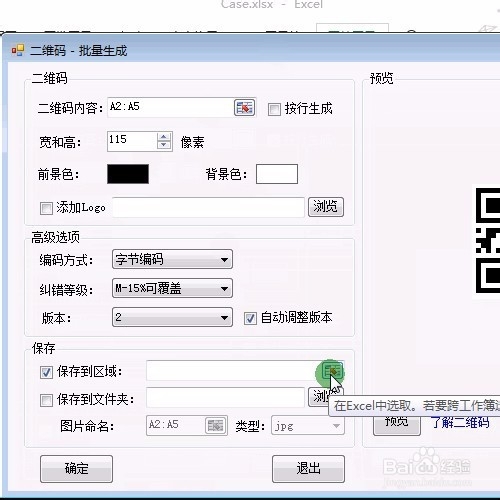Uncheck 自动调整版本 checkbox
Screen dimensions: 500x500
point(250,318)
